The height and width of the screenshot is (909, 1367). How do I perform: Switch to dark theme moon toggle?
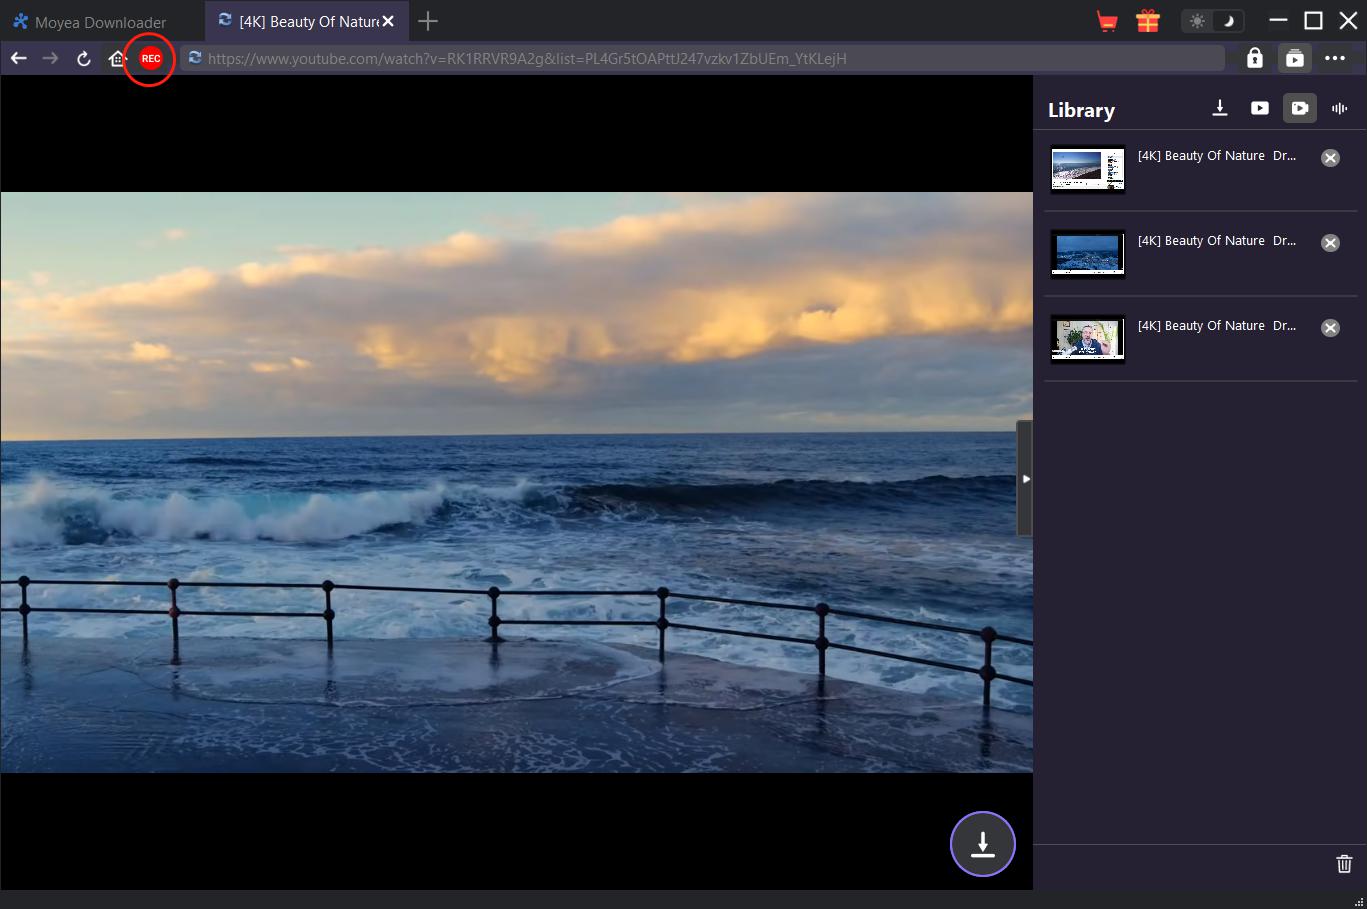pos(1229,21)
